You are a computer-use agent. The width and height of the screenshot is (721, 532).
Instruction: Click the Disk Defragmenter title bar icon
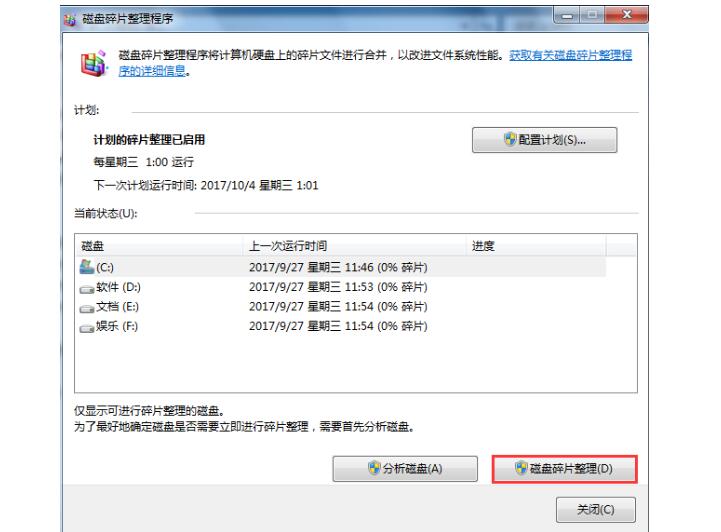pos(70,19)
